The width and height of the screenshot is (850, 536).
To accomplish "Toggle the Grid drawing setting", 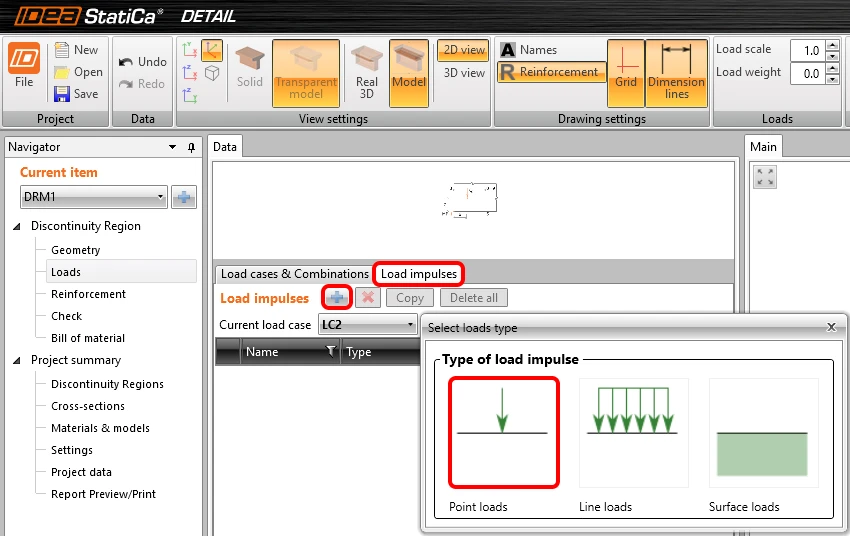I will click(x=626, y=73).
